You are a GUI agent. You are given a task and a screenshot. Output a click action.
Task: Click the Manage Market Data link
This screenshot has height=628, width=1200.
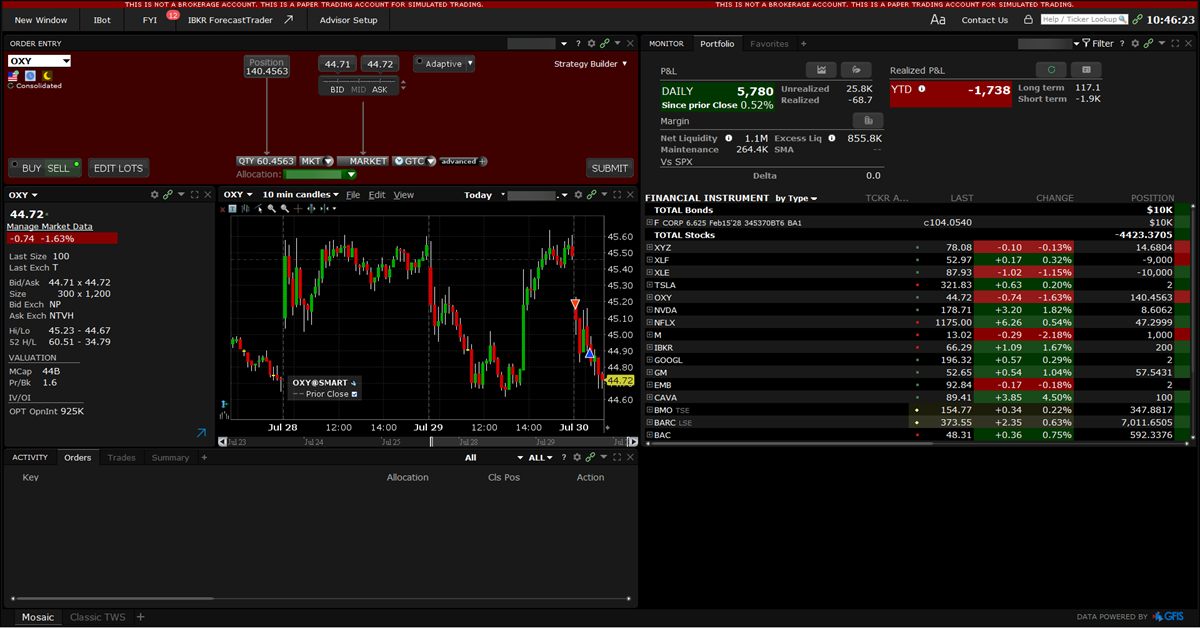click(x=49, y=227)
